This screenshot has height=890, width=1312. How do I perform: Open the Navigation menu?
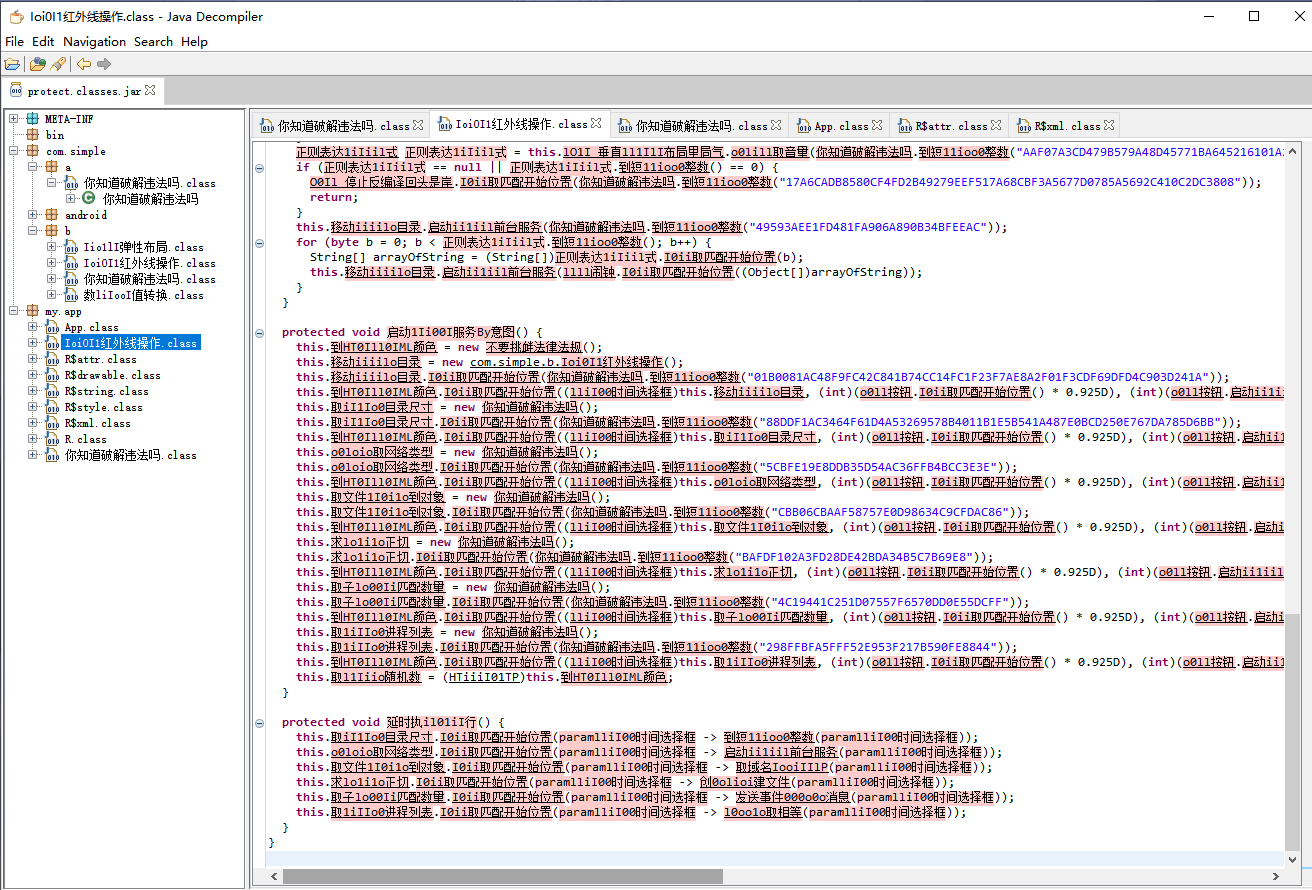pyautogui.click(x=94, y=42)
